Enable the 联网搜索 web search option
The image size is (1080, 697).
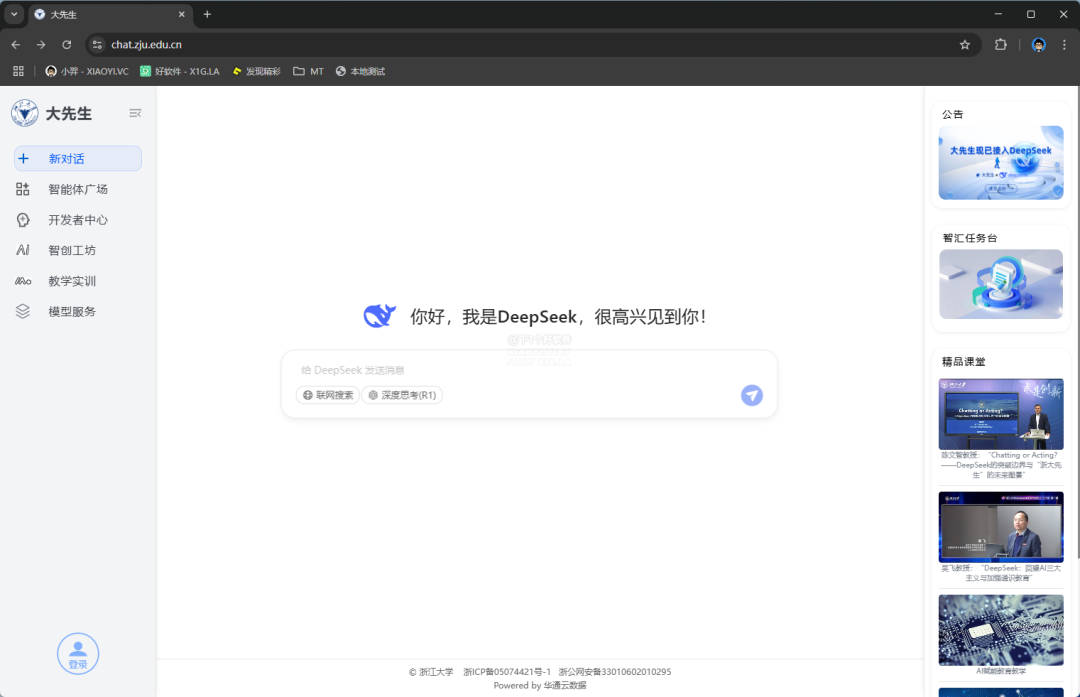point(327,394)
